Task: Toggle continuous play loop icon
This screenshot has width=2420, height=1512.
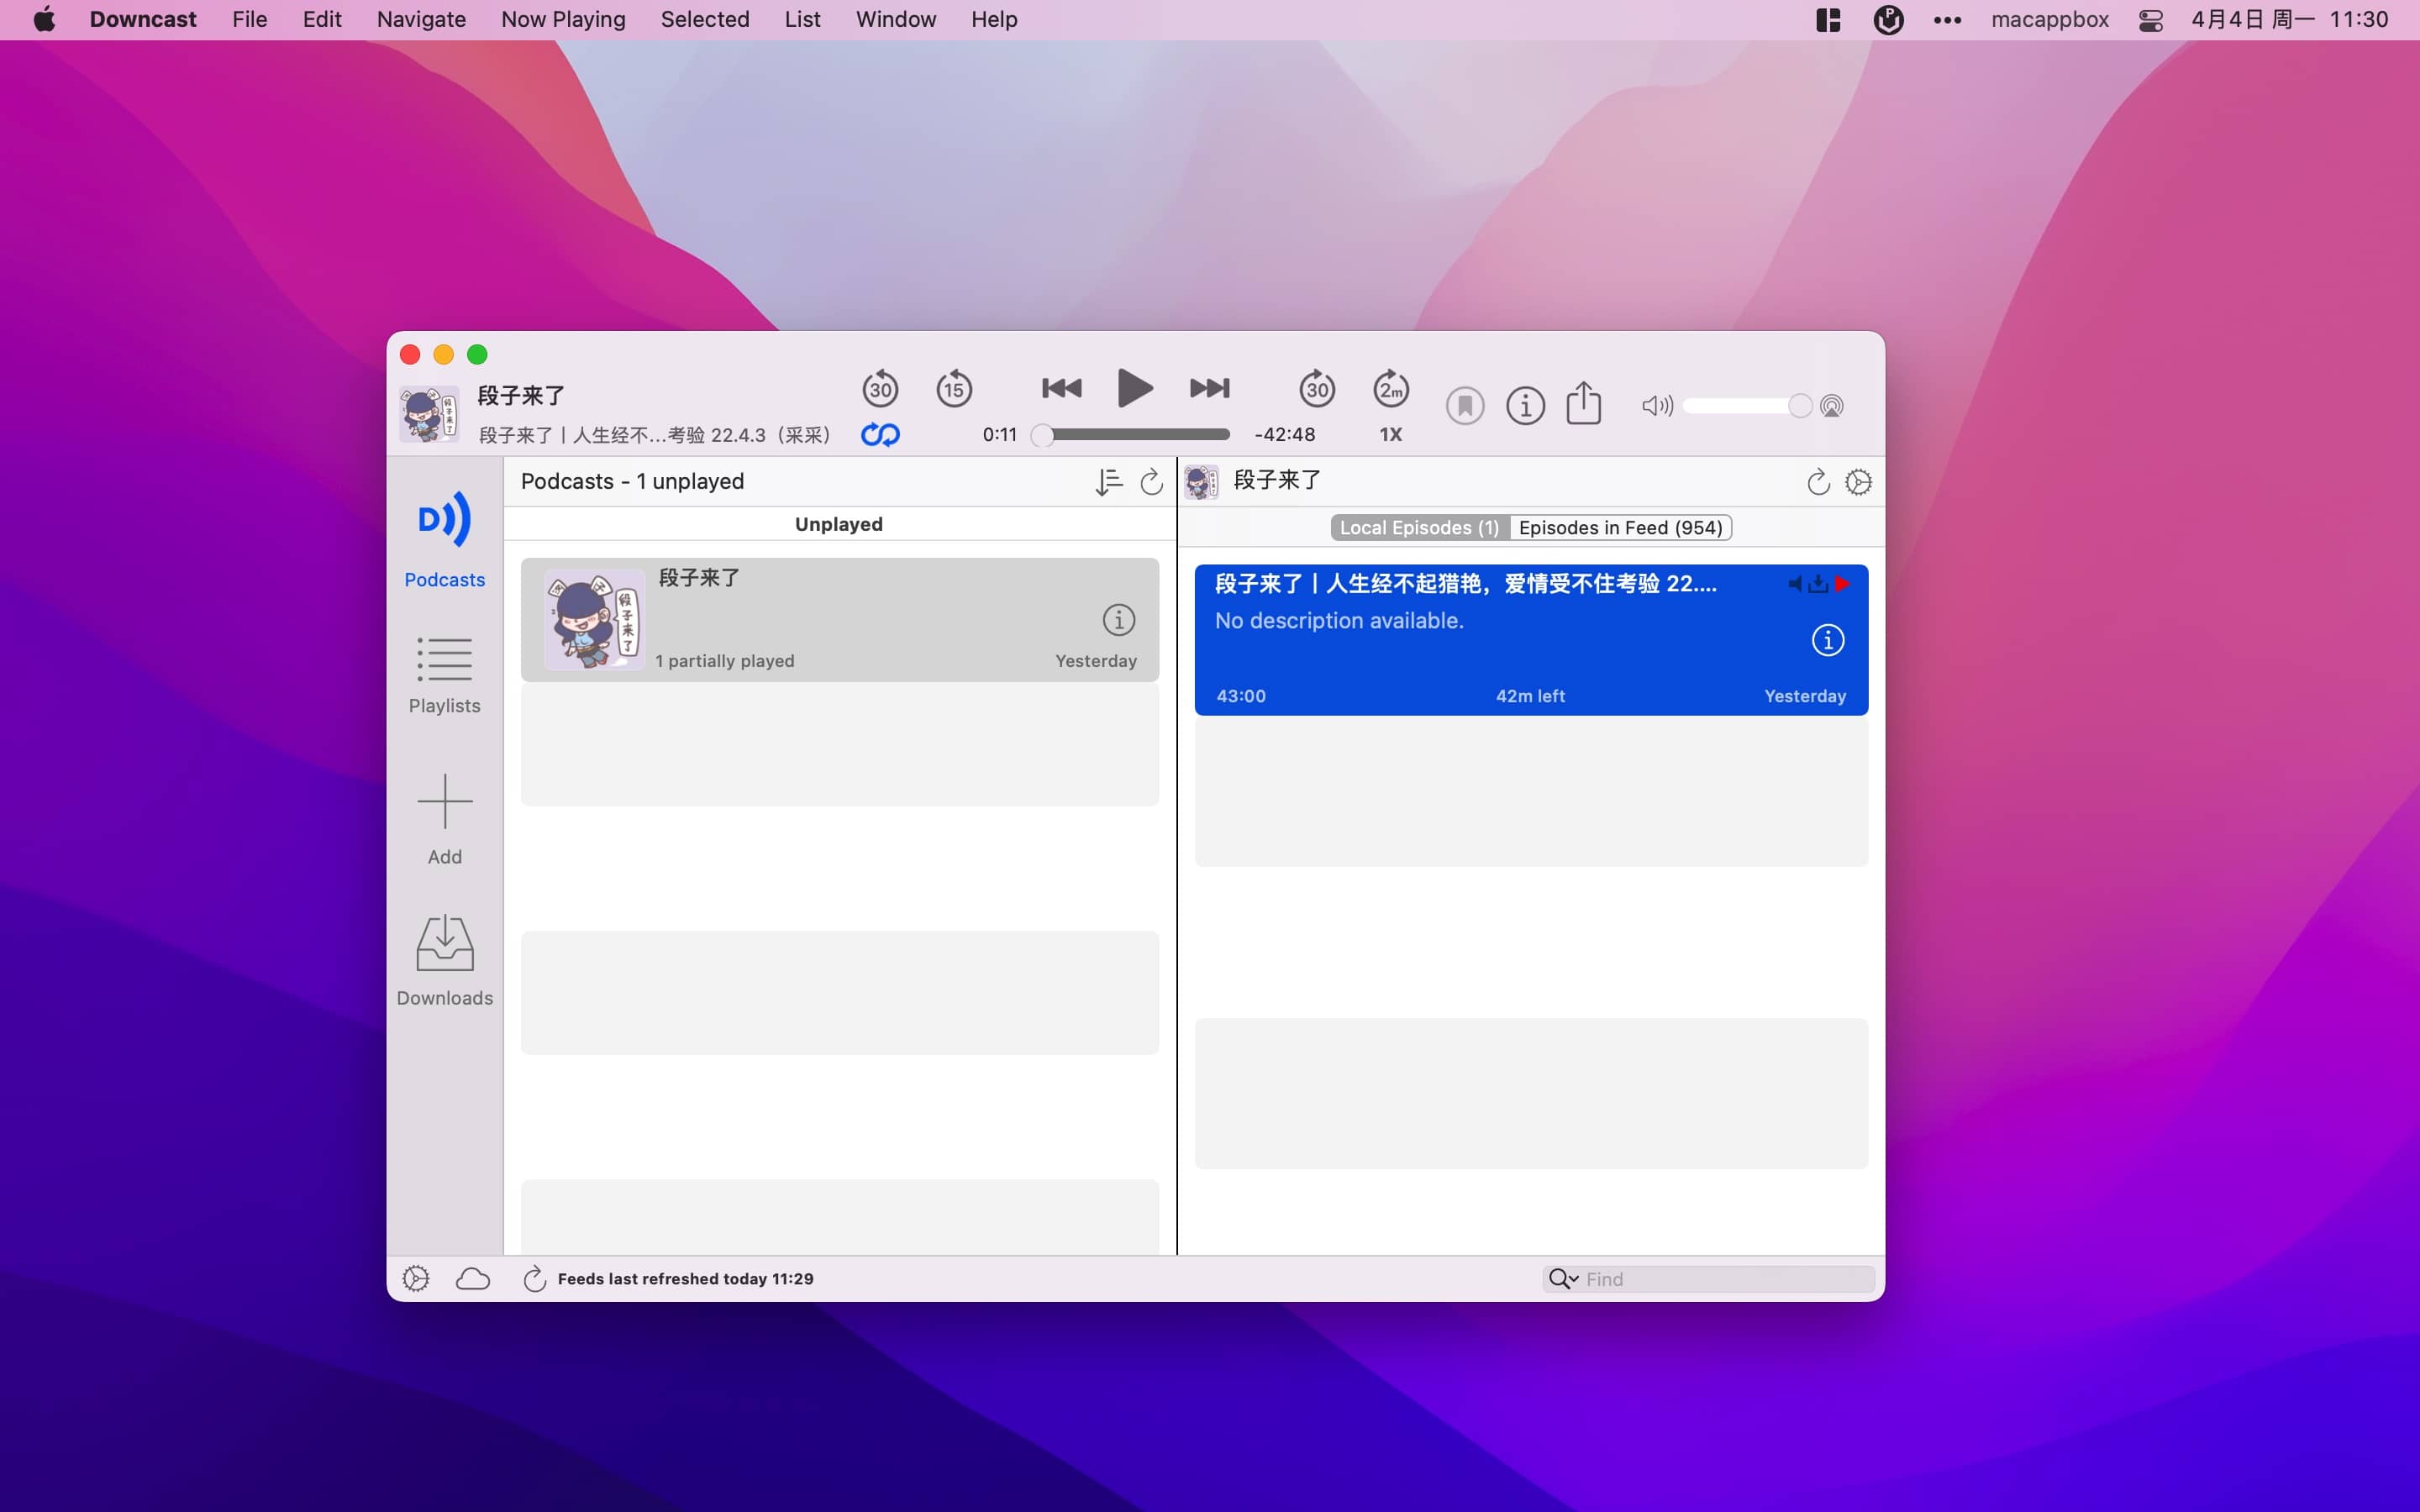Action: (x=880, y=434)
